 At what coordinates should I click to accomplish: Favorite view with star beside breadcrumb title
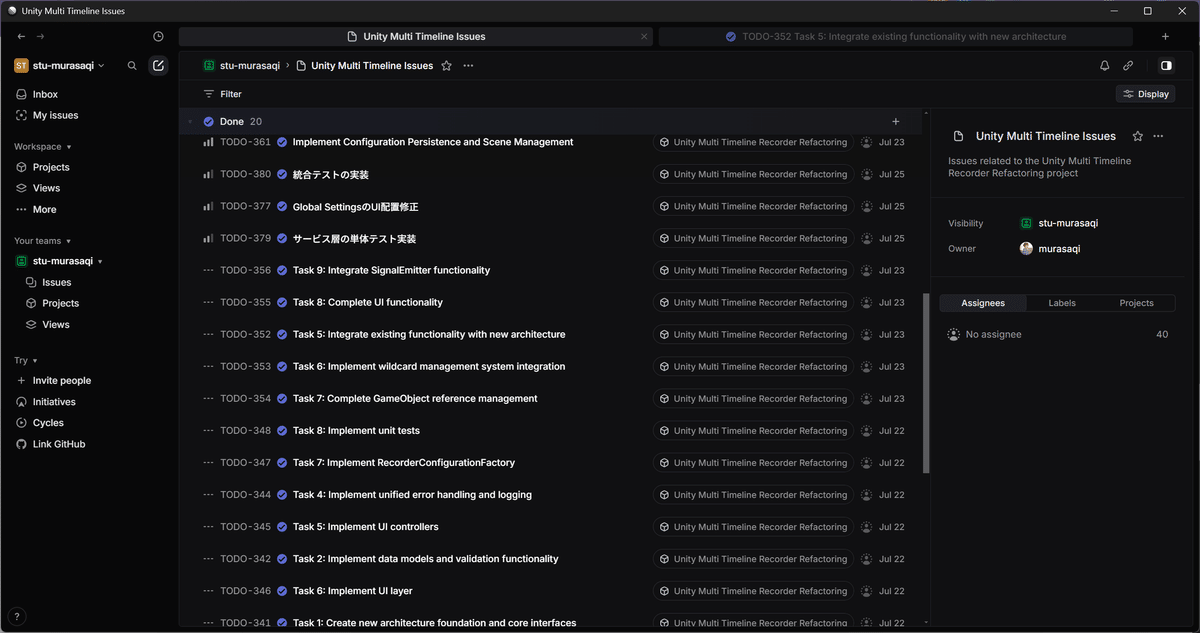click(x=446, y=66)
